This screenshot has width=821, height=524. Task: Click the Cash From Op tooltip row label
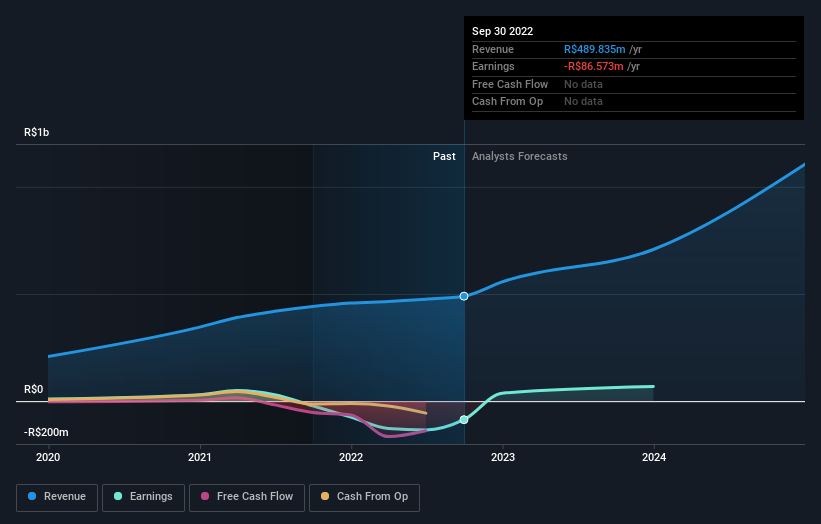click(x=507, y=102)
